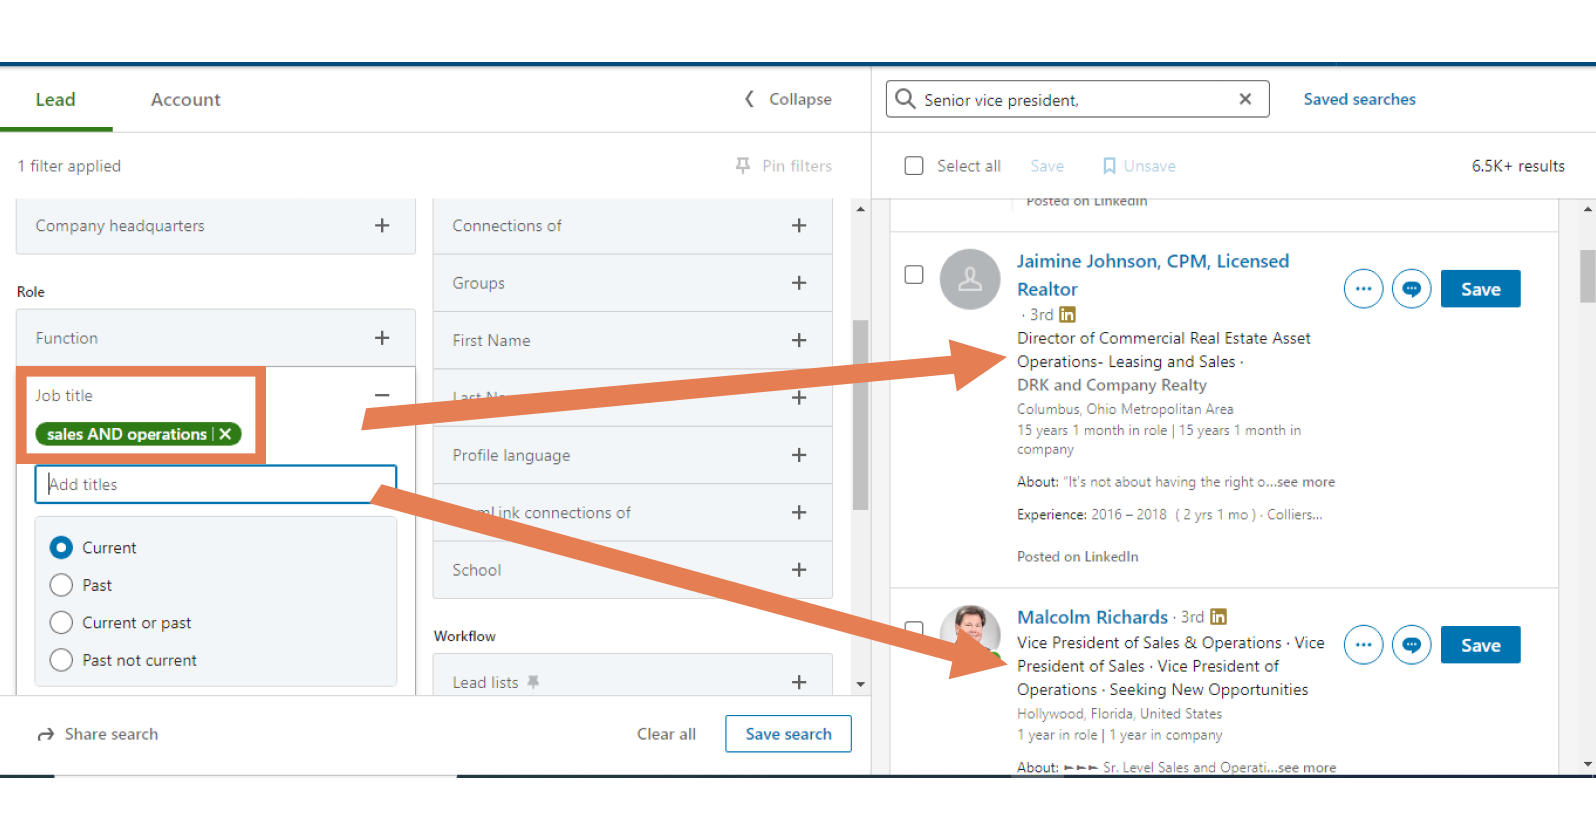The image size is (1596, 840).
Task: Click 'Hollywood, Florida, United States' text
Action: pos(1119,714)
